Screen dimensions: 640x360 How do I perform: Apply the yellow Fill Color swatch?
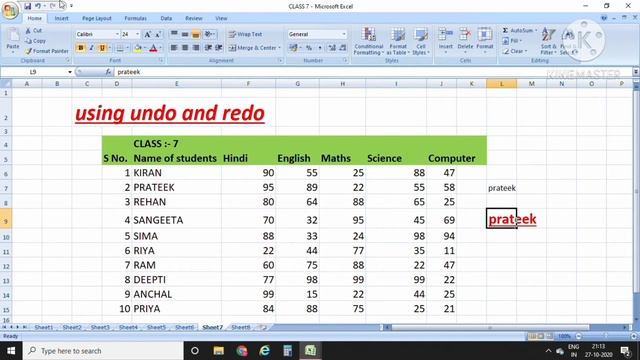pyautogui.click(x=138, y=48)
